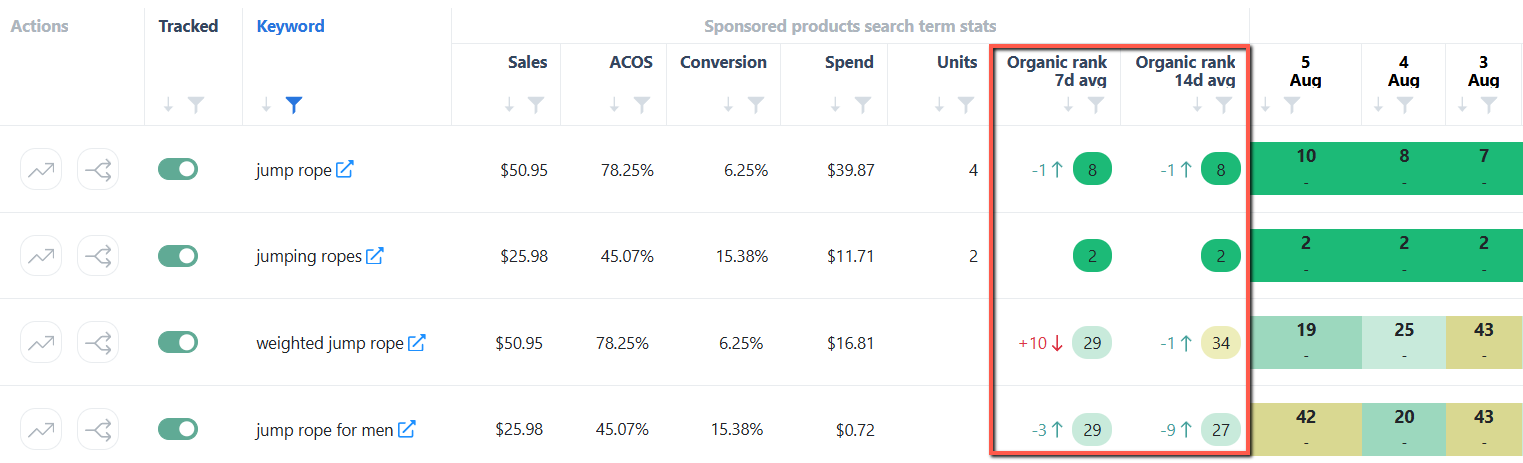
Task: Open trend chart for jump rope row
Action: (x=41, y=170)
